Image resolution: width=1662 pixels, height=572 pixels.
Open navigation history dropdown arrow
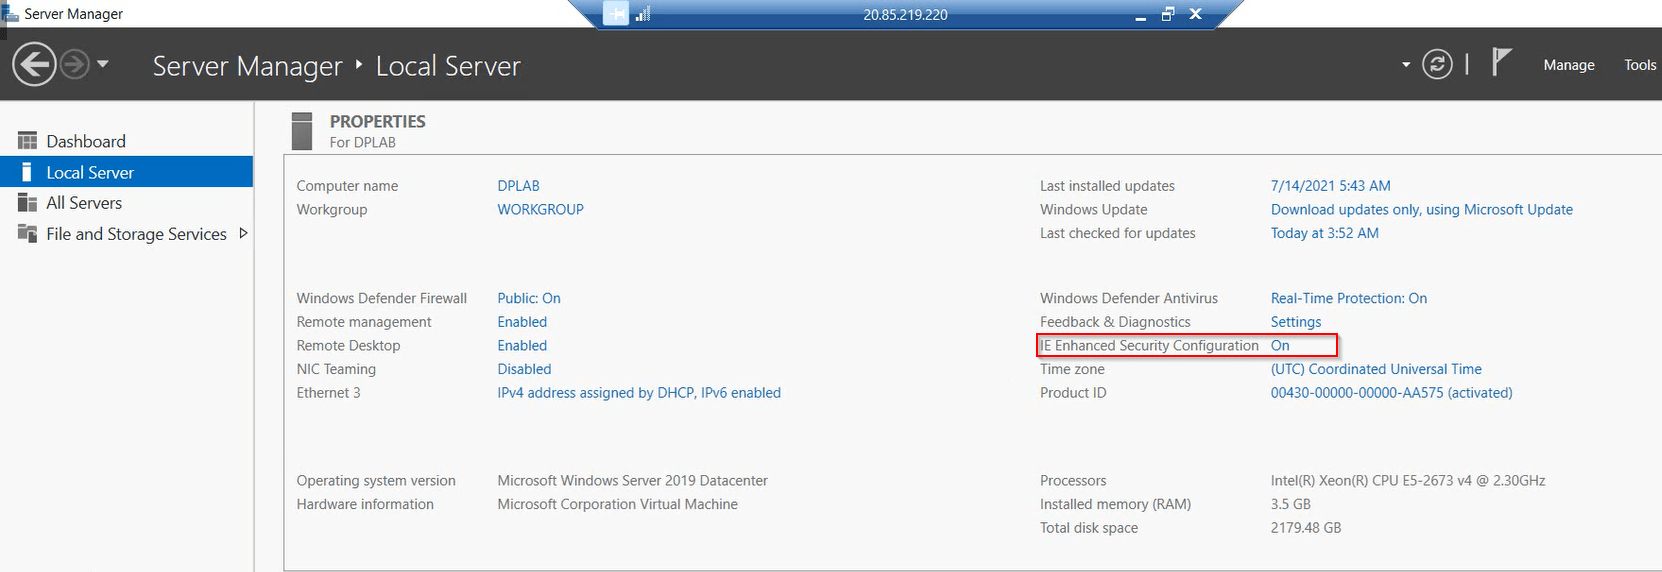103,65
